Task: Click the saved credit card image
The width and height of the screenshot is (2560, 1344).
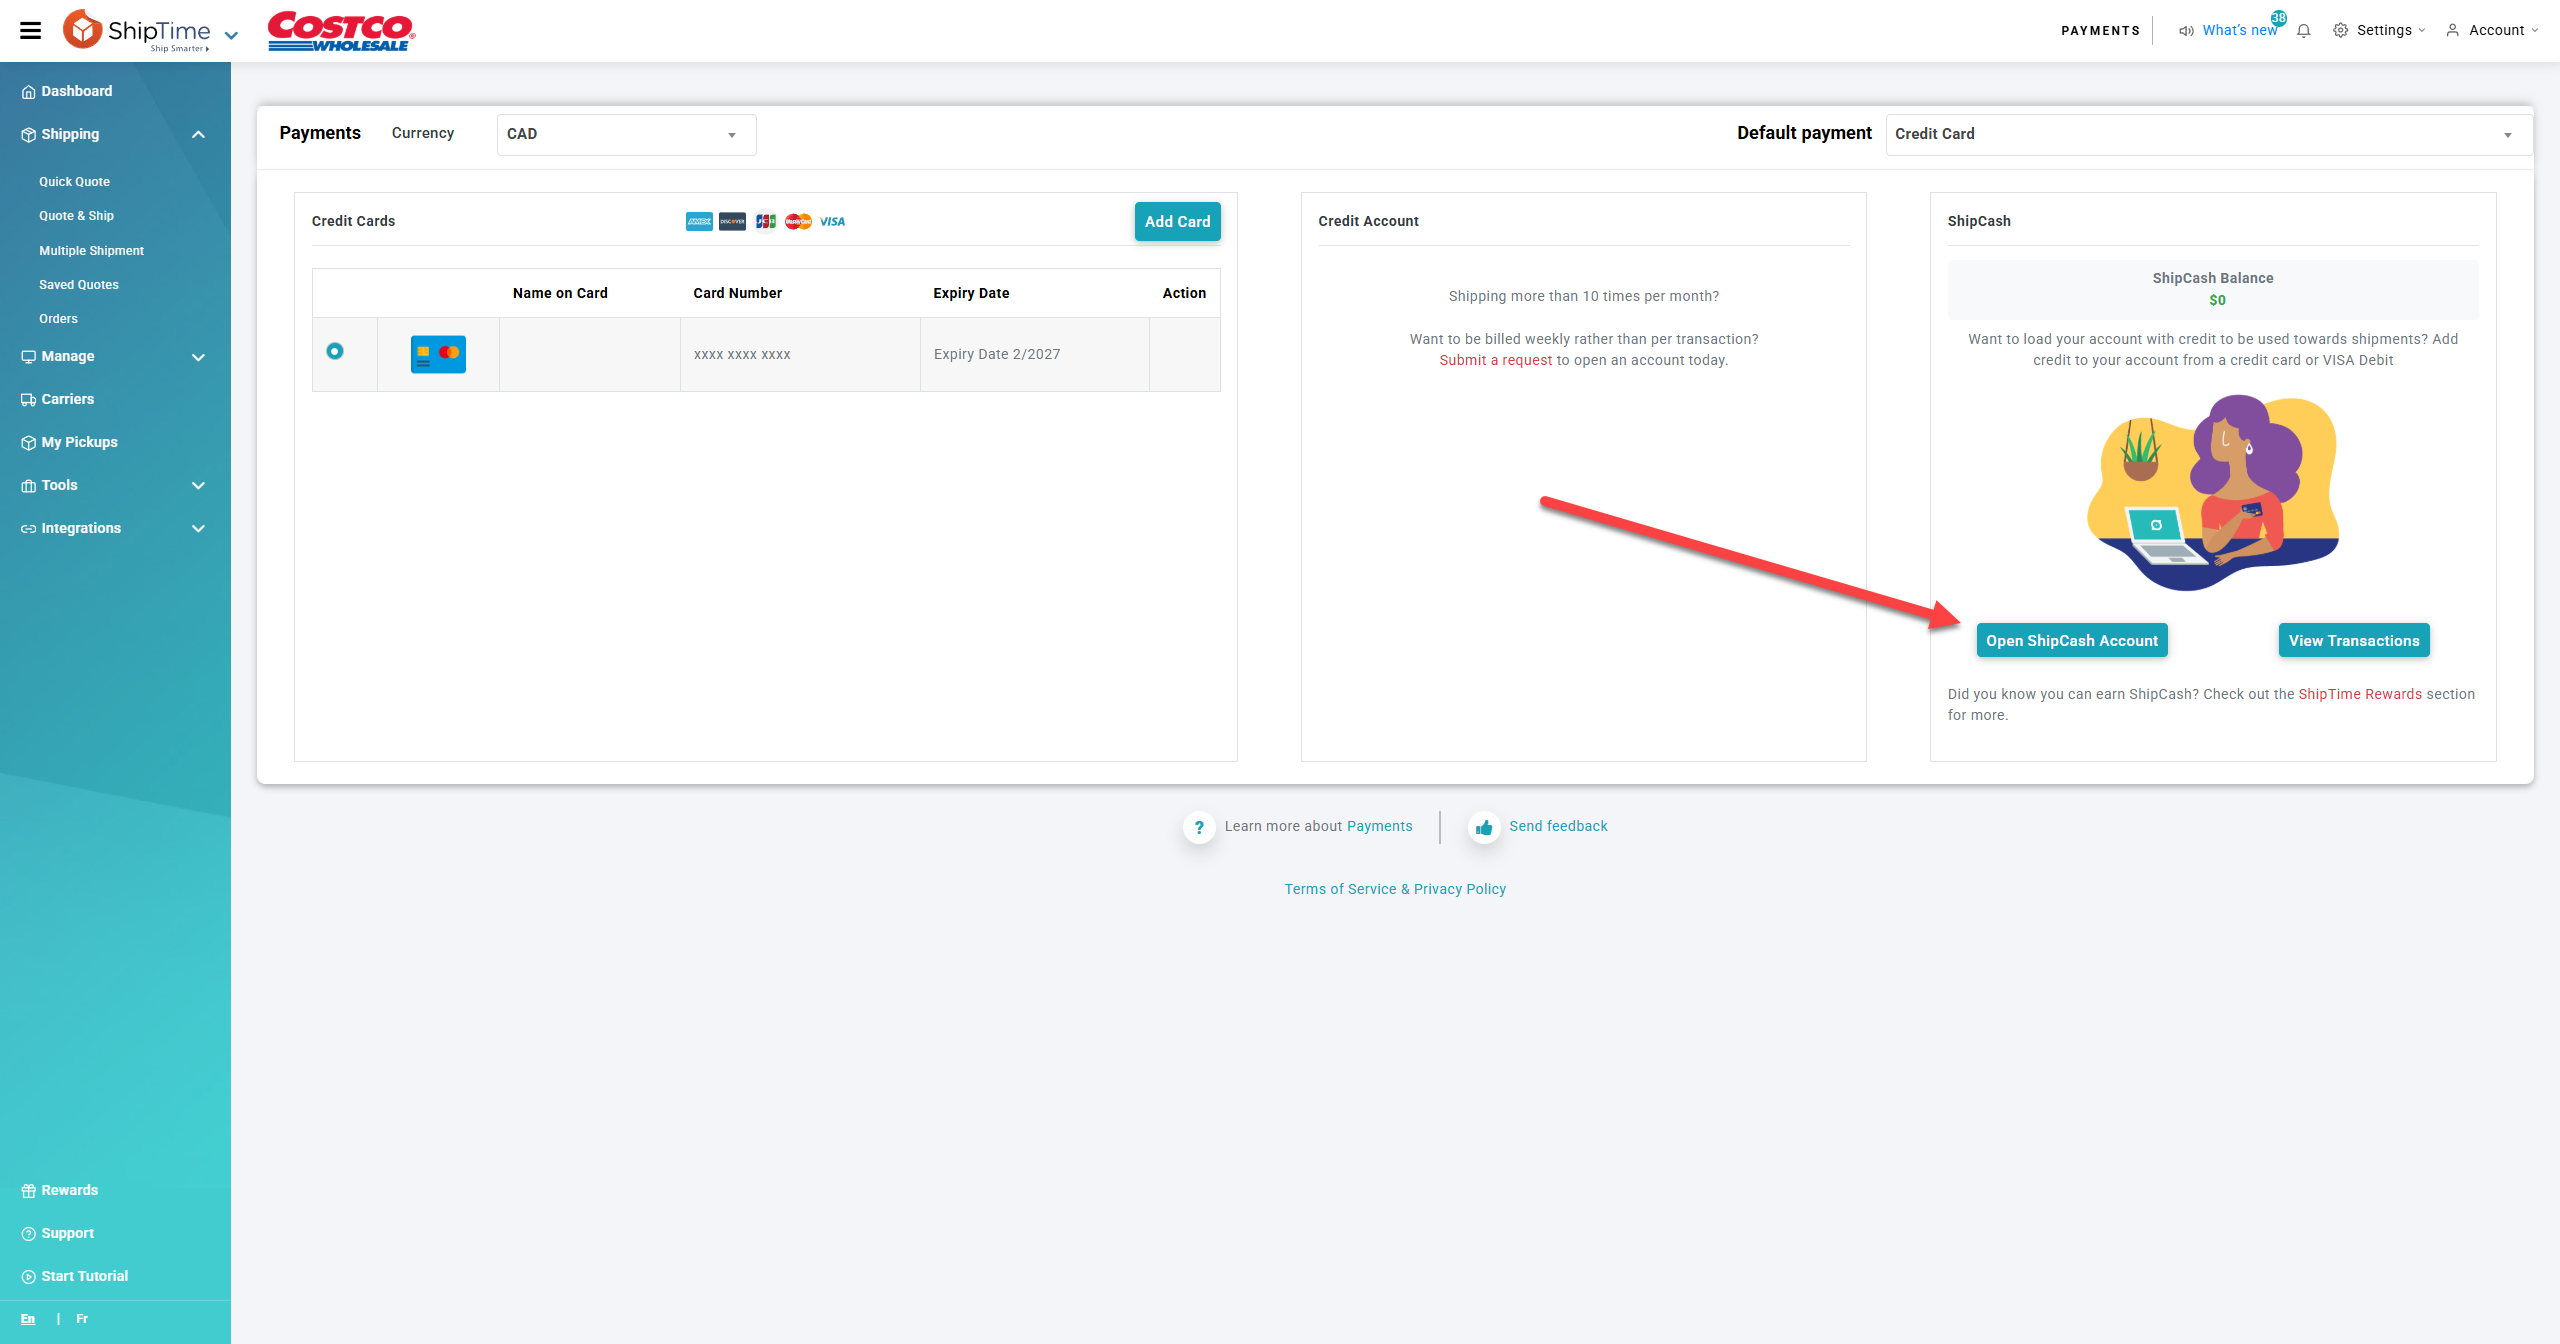Action: (438, 354)
